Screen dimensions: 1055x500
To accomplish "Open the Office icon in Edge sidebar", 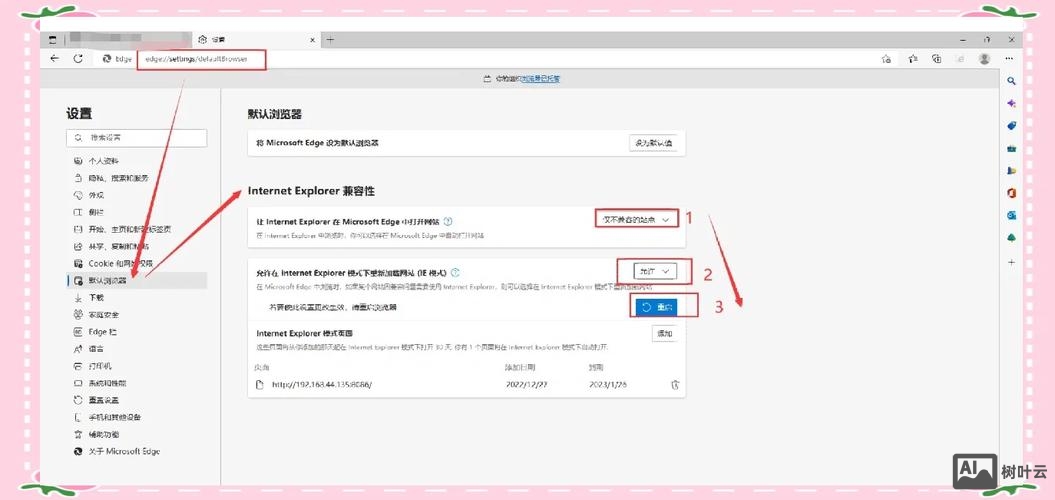I will [x=1011, y=192].
